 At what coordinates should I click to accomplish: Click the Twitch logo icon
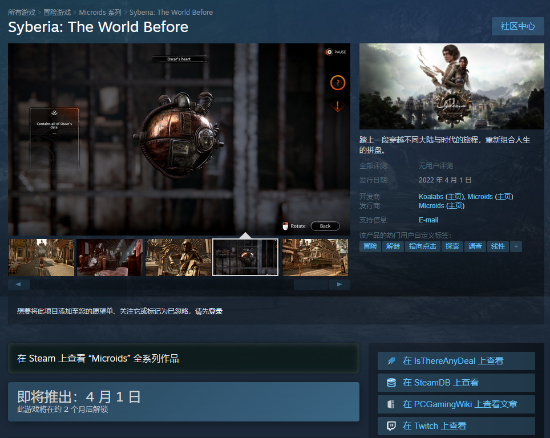pos(391,426)
